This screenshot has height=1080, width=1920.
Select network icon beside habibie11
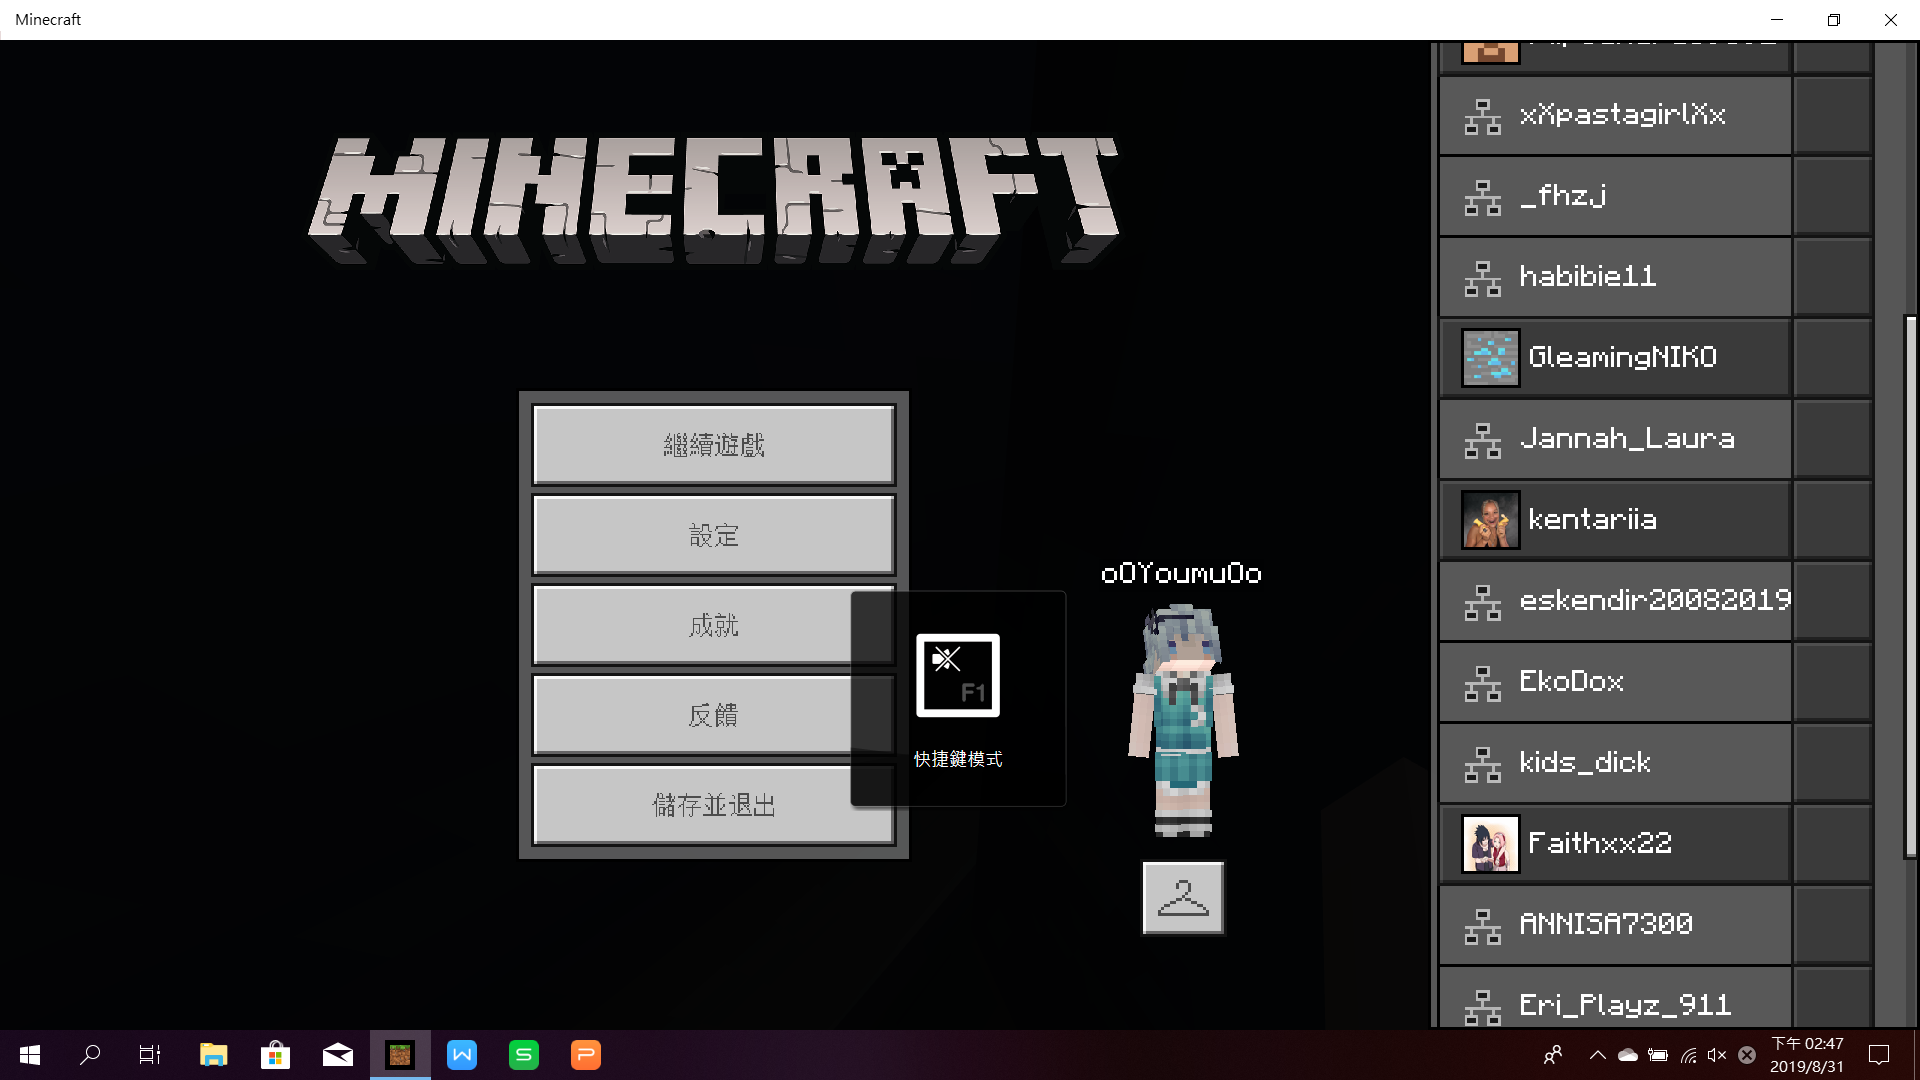pyautogui.click(x=1483, y=278)
